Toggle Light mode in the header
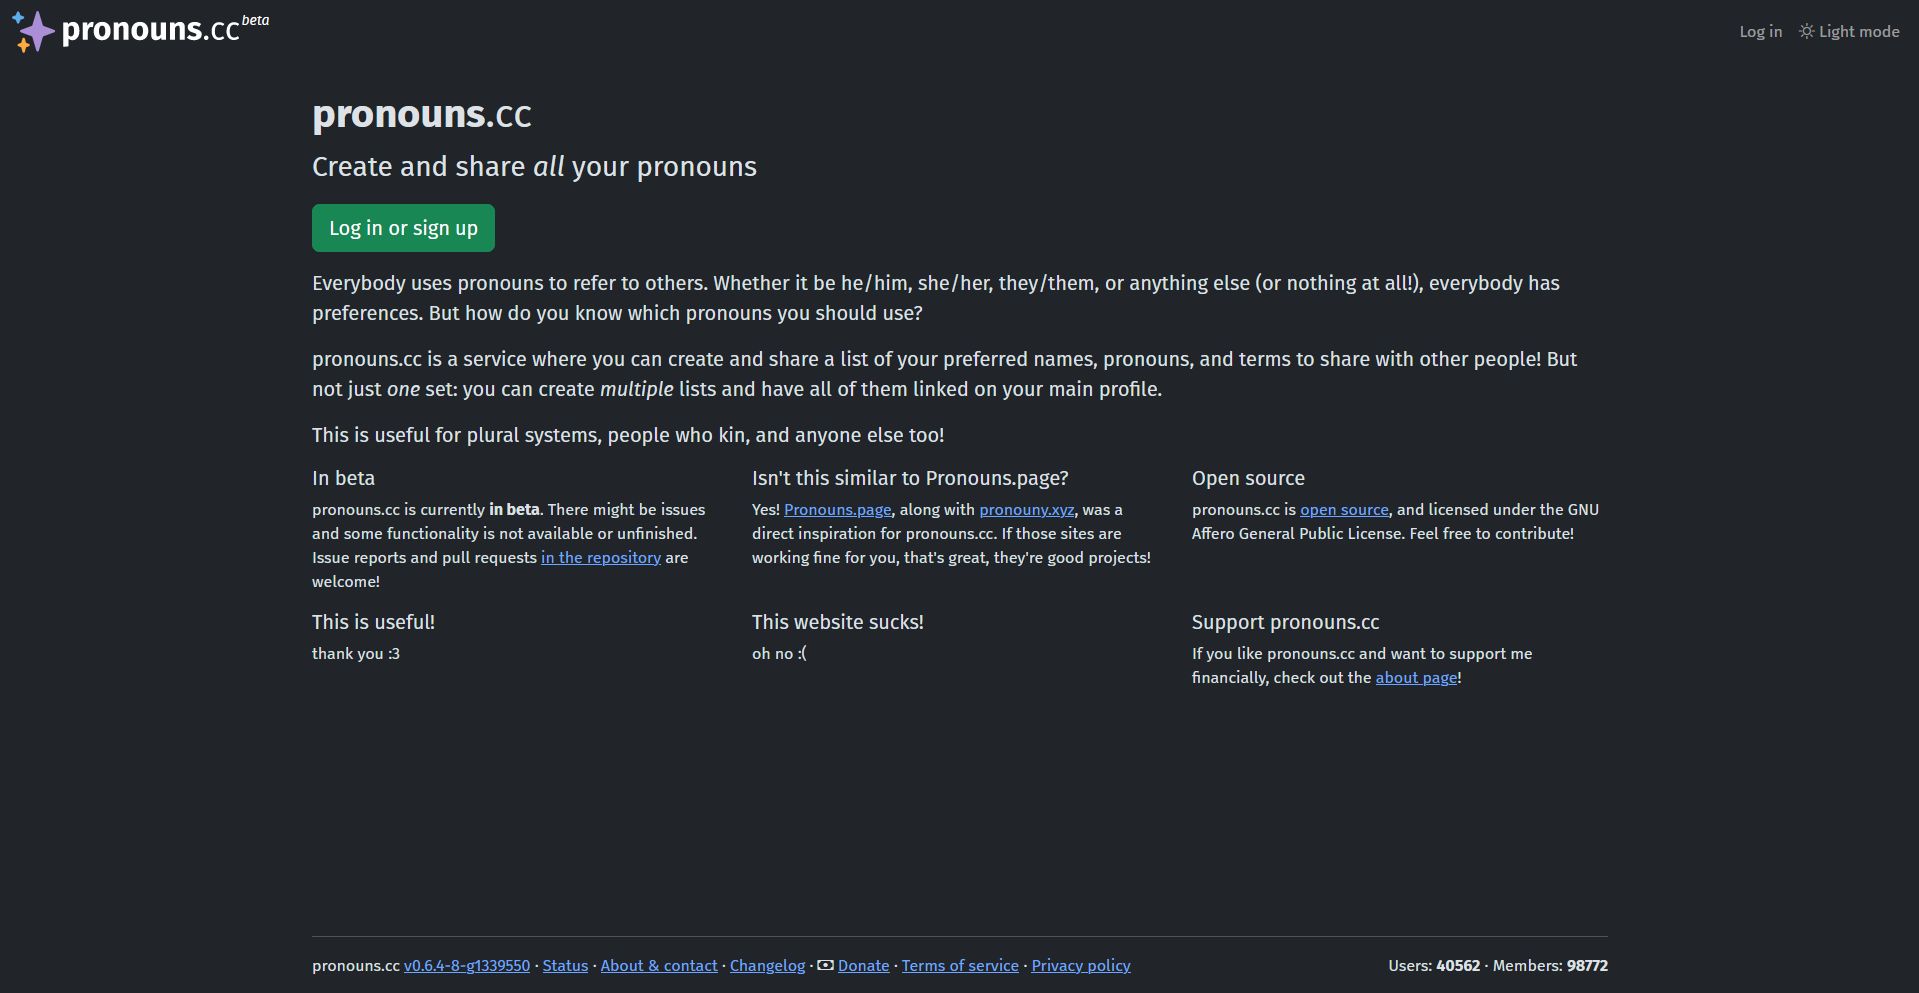Viewport: 1919px width, 993px height. coord(1849,31)
